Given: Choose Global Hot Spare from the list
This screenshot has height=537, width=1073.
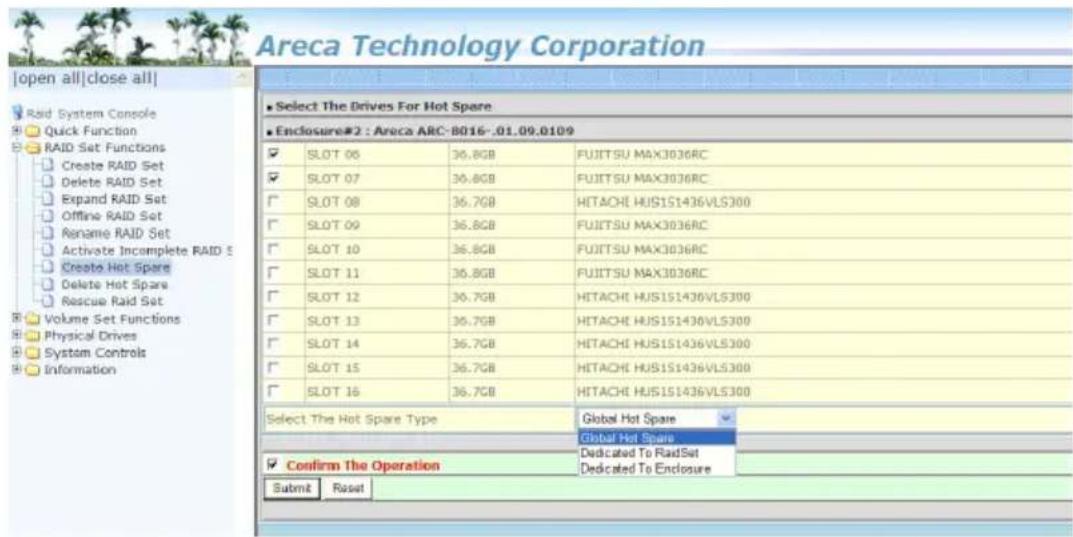Looking at the screenshot, I should (657, 438).
